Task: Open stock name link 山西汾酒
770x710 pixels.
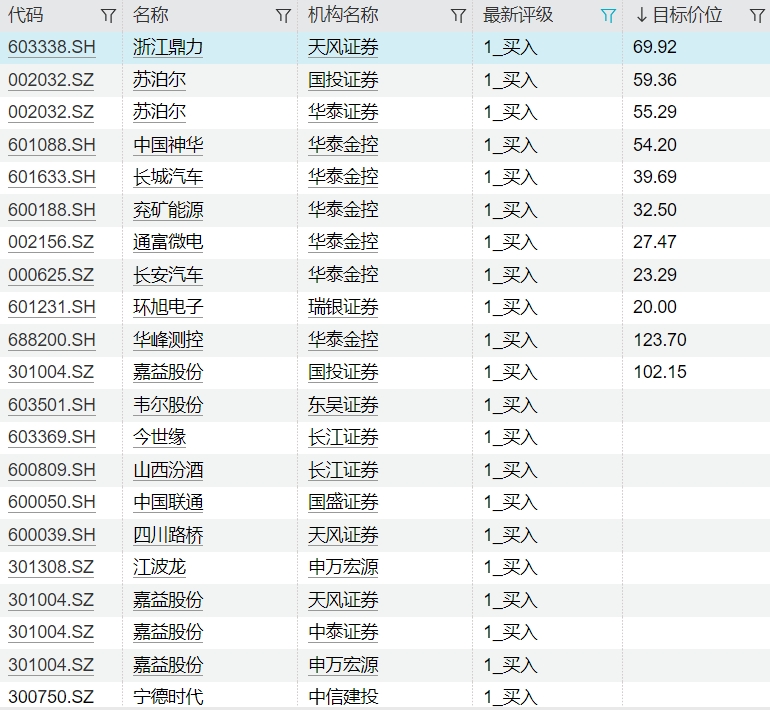Action: [168, 470]
